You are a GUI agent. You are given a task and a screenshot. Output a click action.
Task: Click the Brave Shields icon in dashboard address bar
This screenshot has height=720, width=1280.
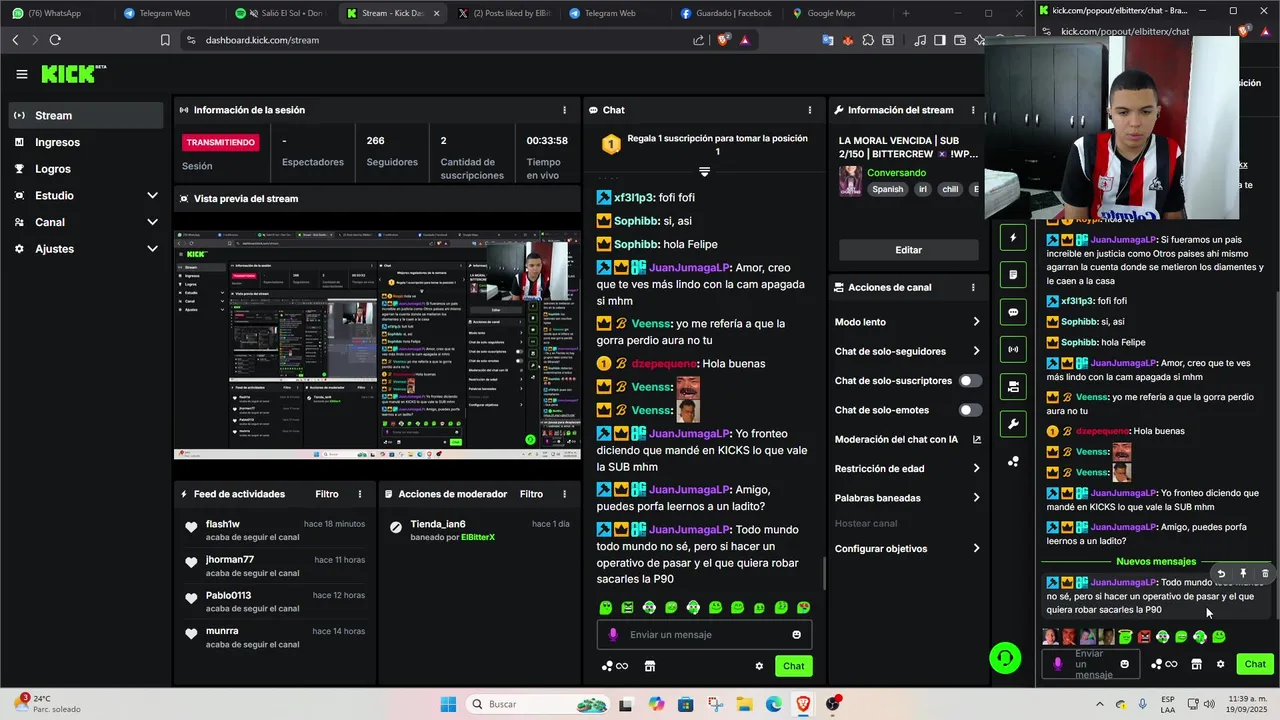point(723,40)
